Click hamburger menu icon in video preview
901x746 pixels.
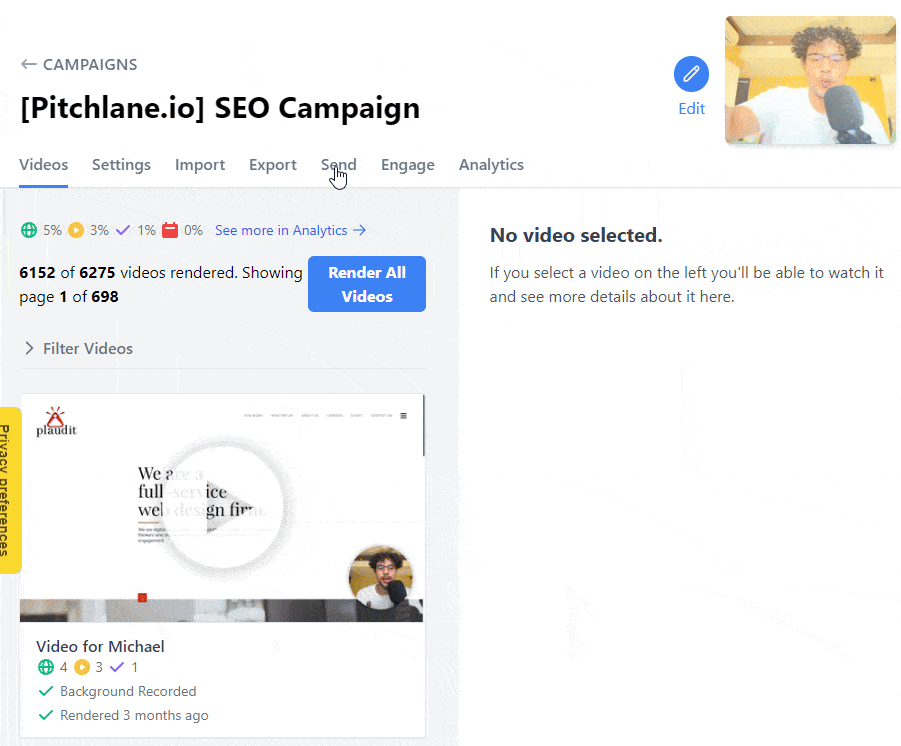click(403, 416)
